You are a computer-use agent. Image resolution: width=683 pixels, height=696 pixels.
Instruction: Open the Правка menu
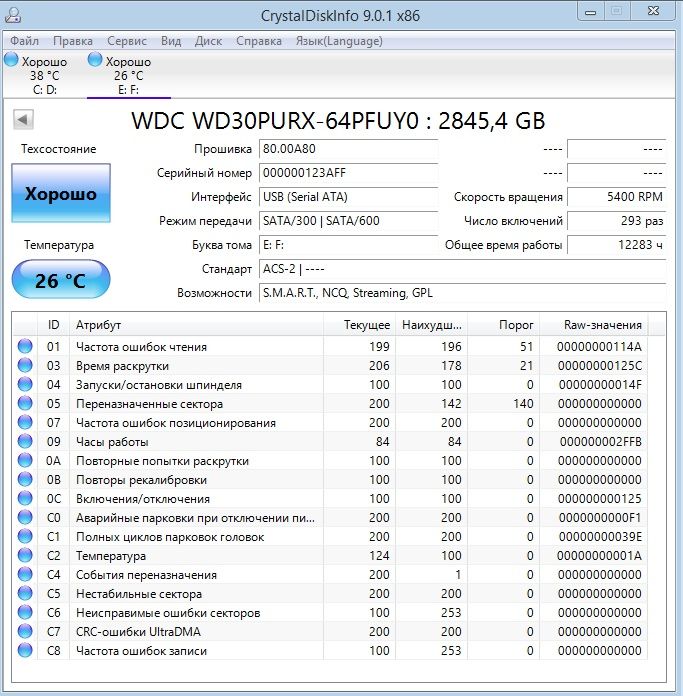pyautogui.click(x=73, y=41)
